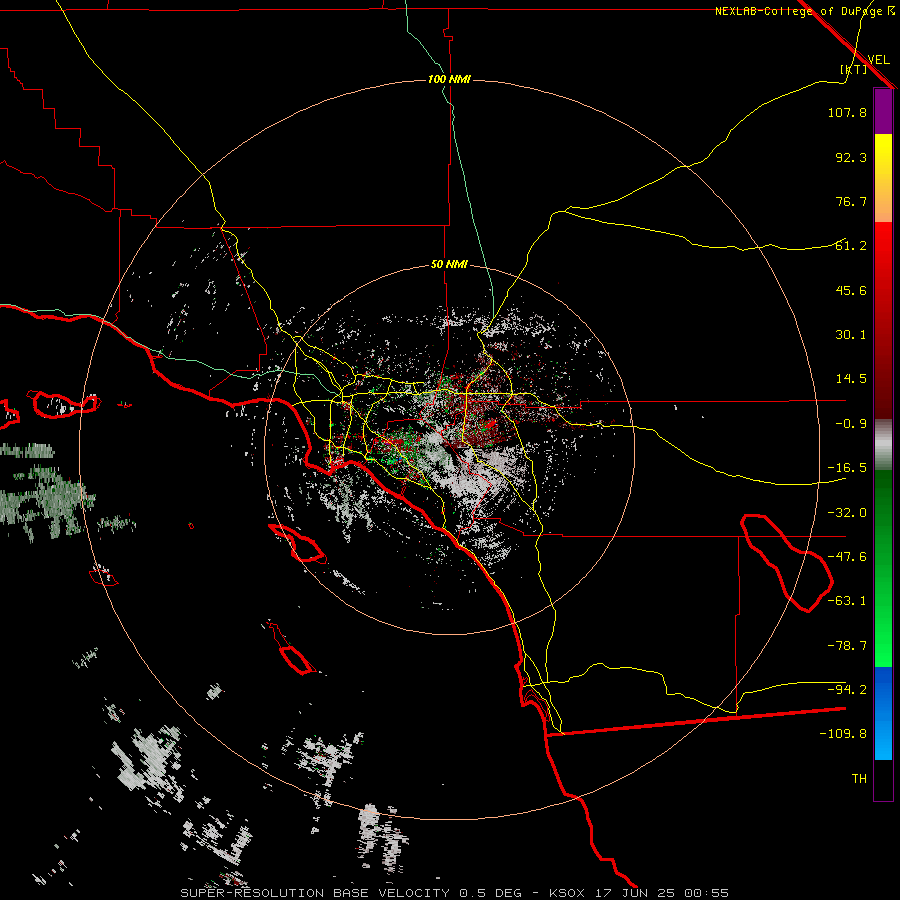Click the TH legend label

tap(859, 779)
